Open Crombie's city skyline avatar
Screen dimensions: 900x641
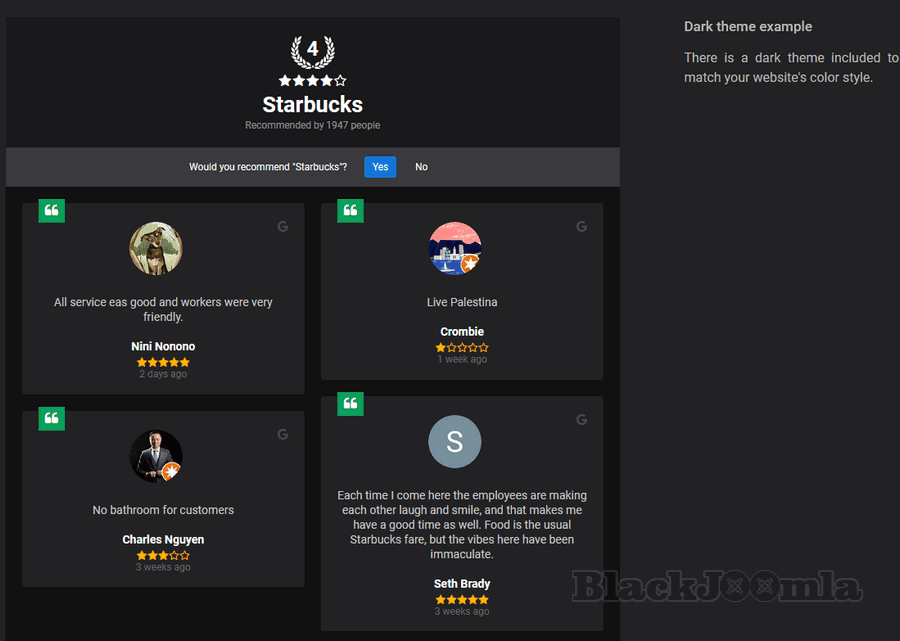[455, 248]
